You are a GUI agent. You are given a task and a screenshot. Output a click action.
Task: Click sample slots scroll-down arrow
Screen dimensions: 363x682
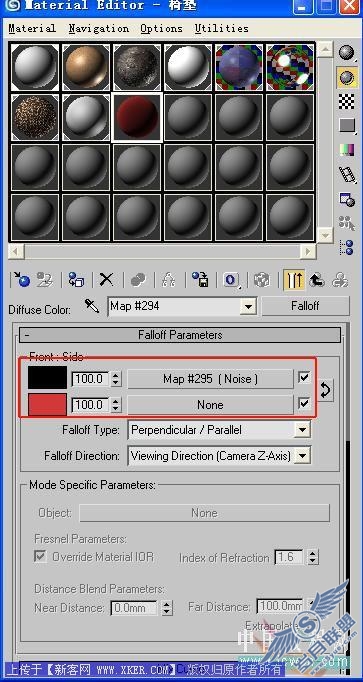(x=325, y=235)
